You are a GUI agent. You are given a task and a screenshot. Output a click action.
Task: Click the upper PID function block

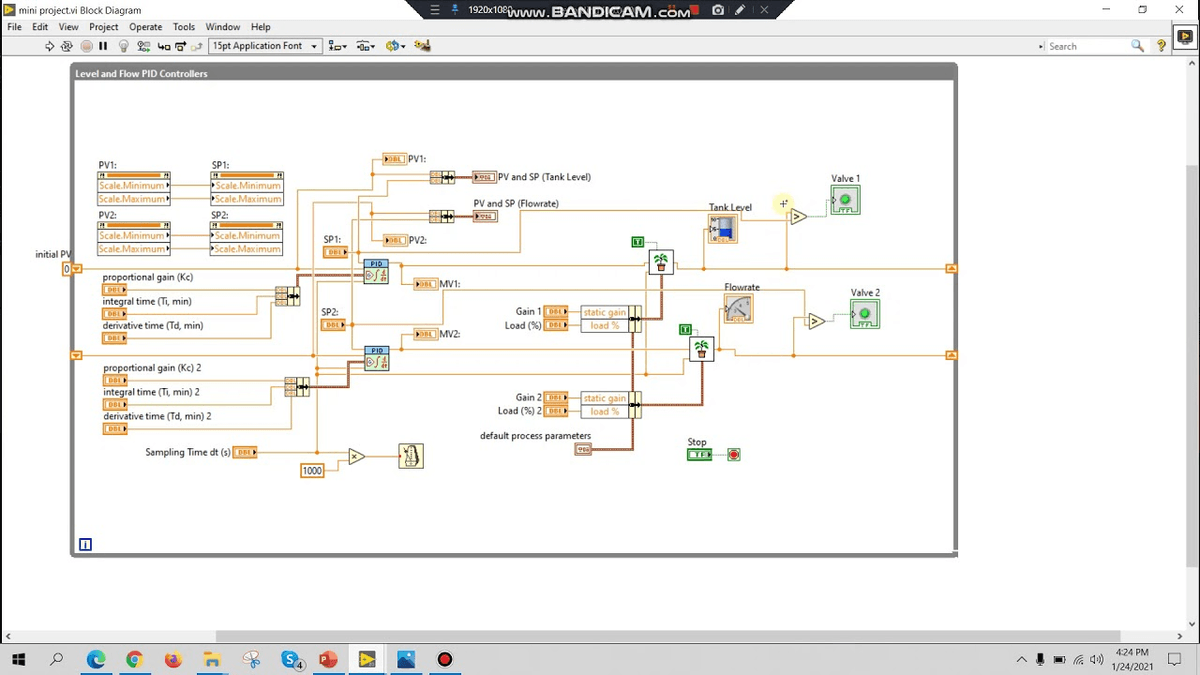(376, 271)
